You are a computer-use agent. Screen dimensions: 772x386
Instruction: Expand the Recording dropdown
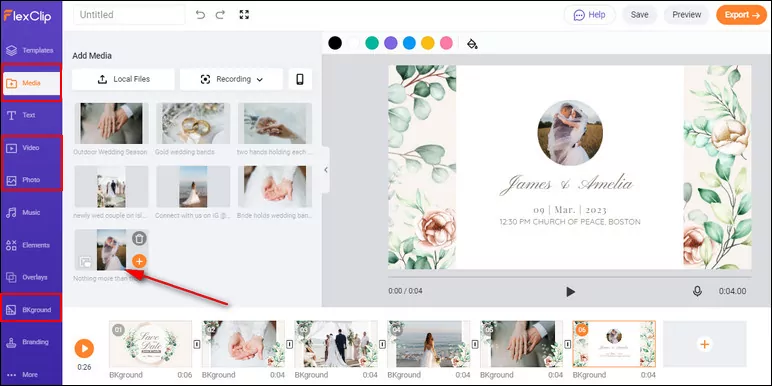coord(231,79)
